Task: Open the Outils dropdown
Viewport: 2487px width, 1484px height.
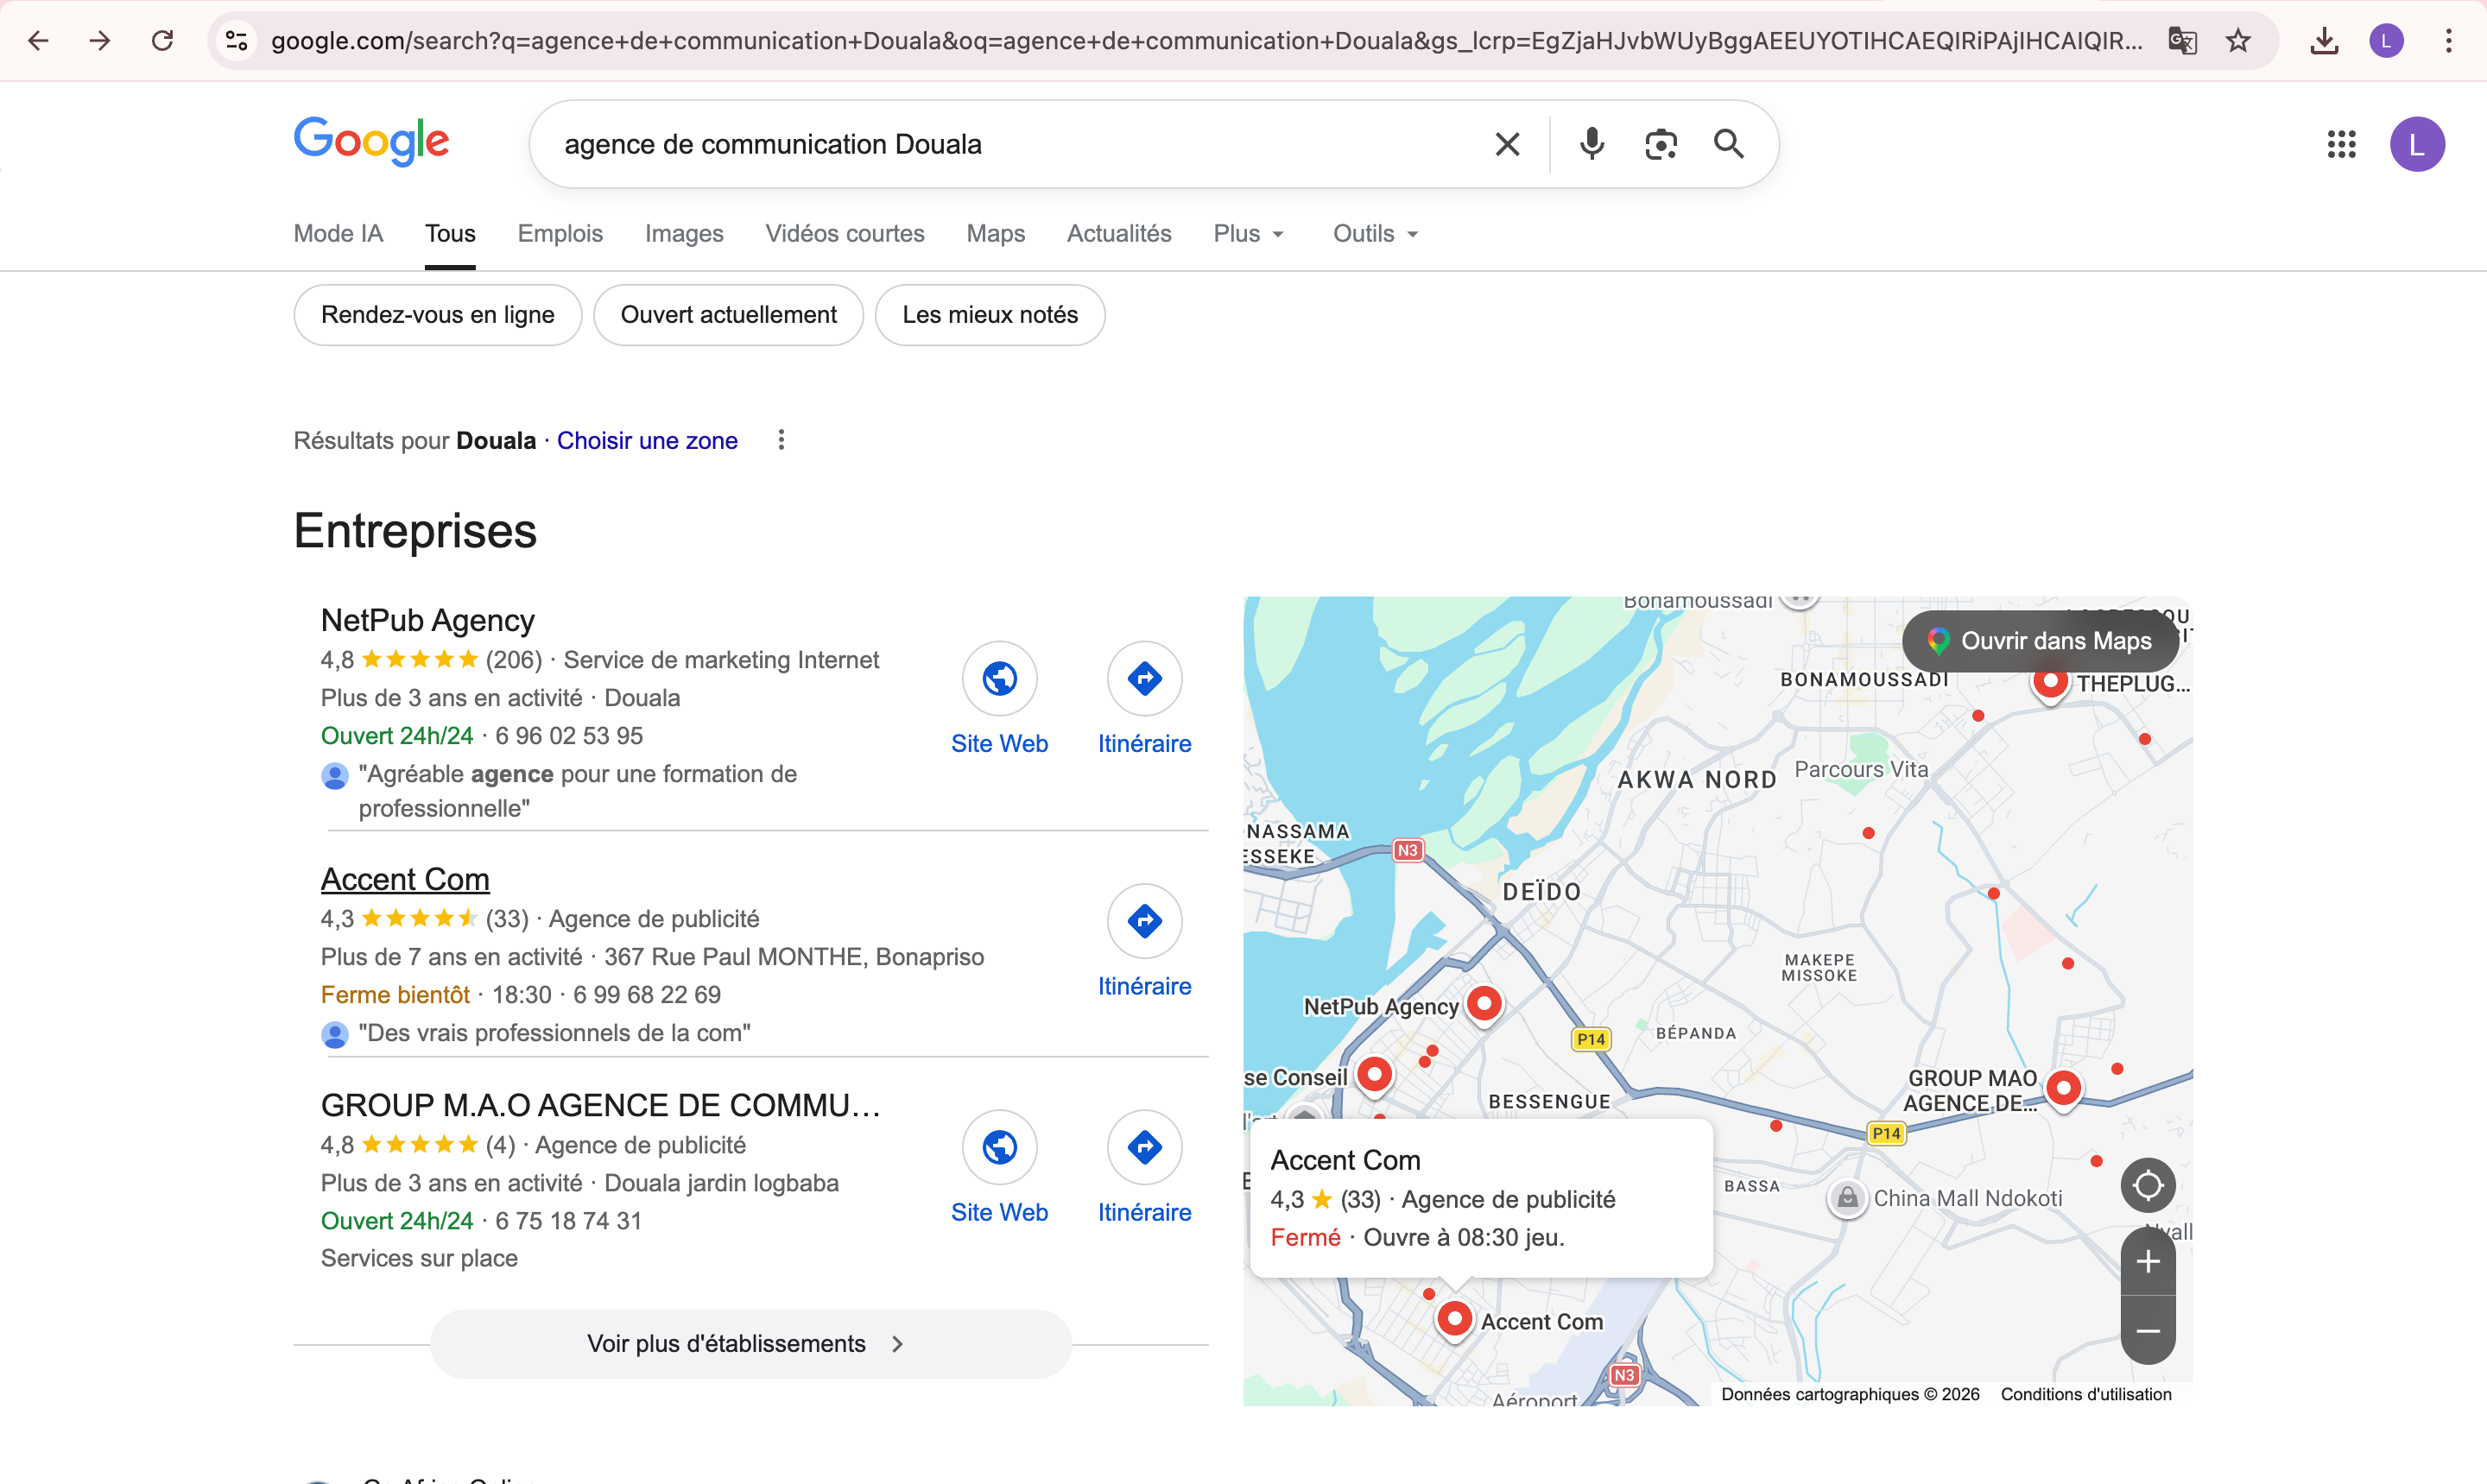Action: coord(1373,233)
